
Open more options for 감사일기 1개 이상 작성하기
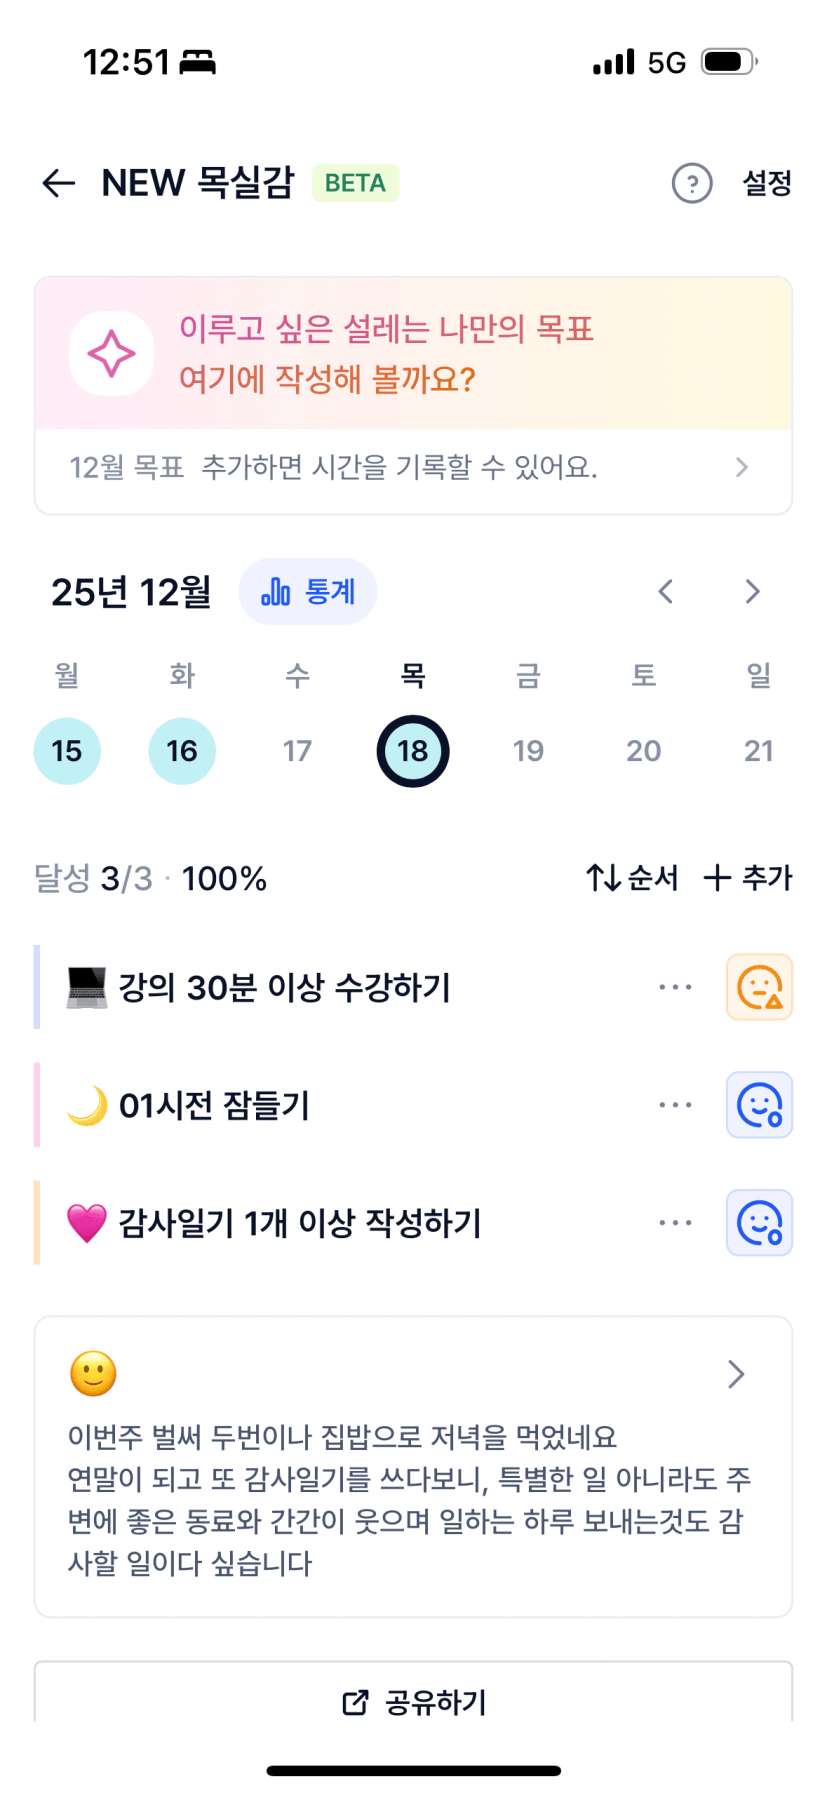click(675, 1223)
